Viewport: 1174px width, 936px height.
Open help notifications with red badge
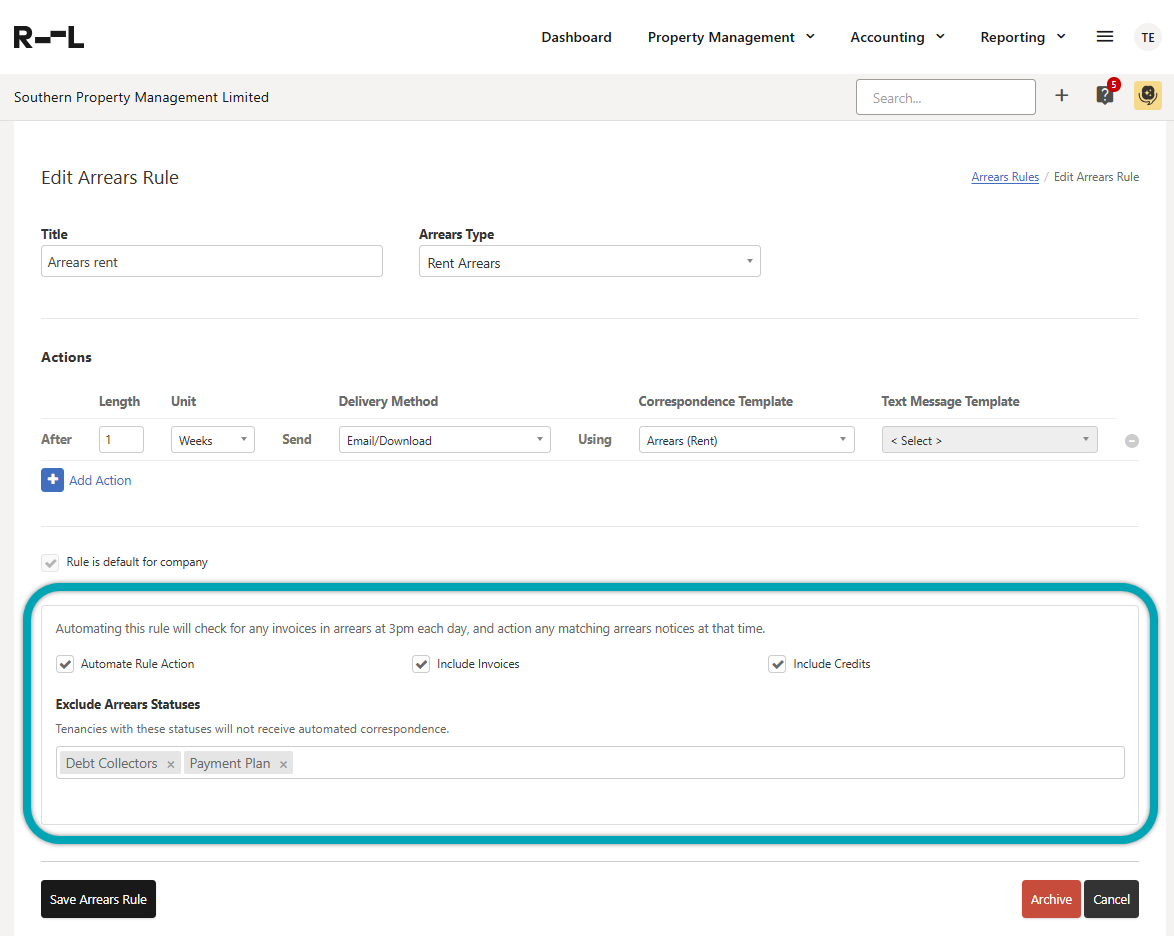point(1105,96)
